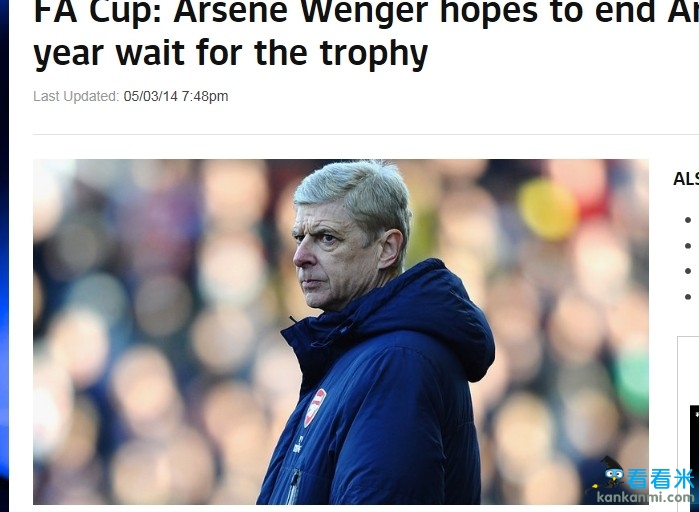Click the horizontal divider under the timestamp

pyautogui.click(x=366, y=134)
